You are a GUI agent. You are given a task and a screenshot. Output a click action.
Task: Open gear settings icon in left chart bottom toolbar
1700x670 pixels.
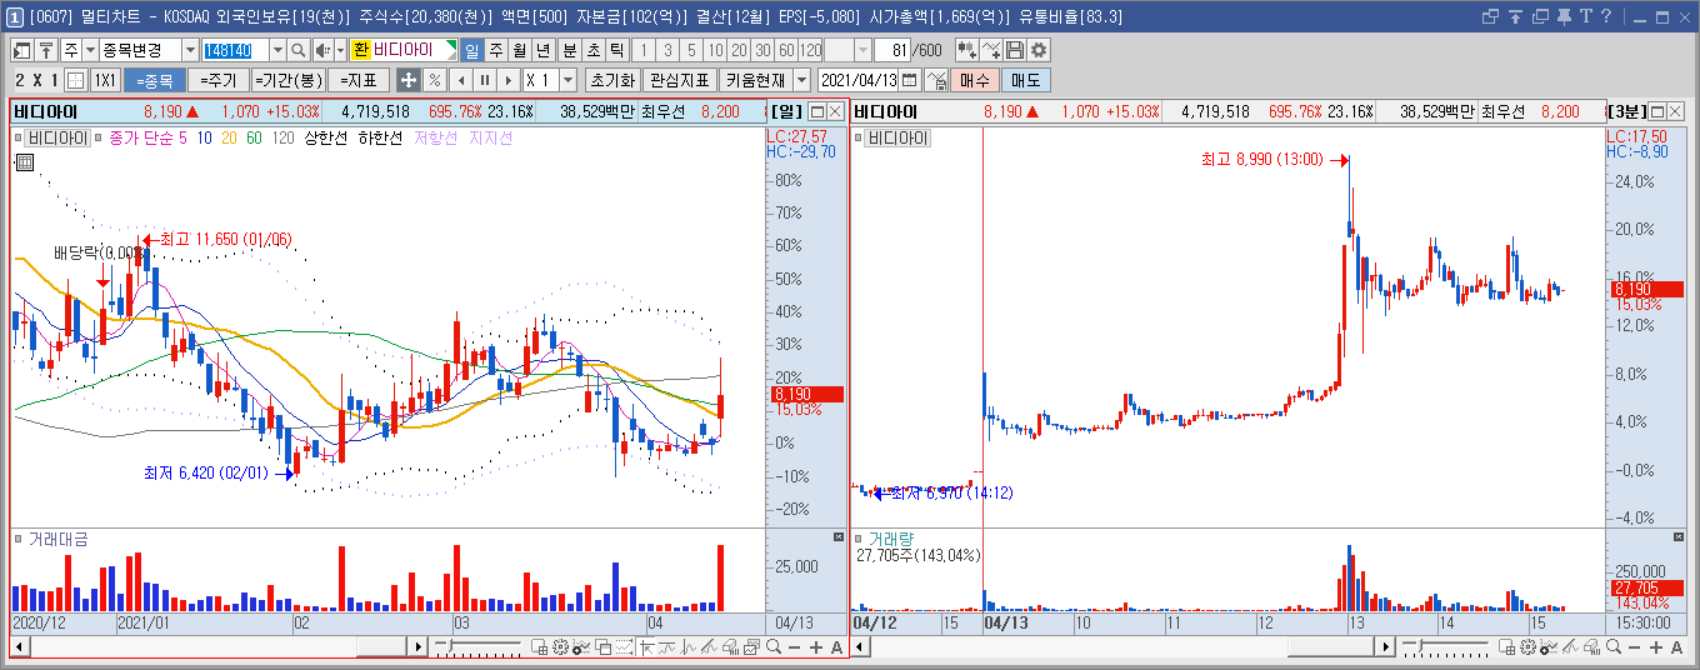pos(561,648)
